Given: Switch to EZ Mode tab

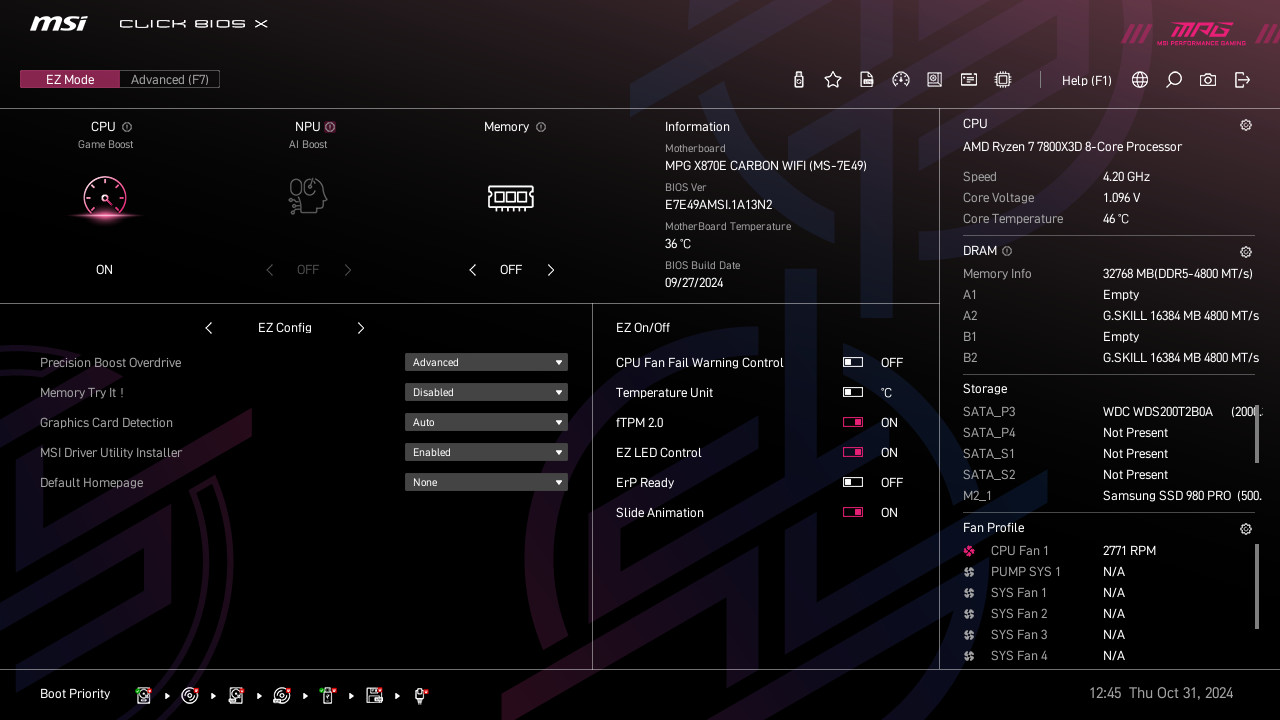Looking at the screenshot, I should 70,80.
